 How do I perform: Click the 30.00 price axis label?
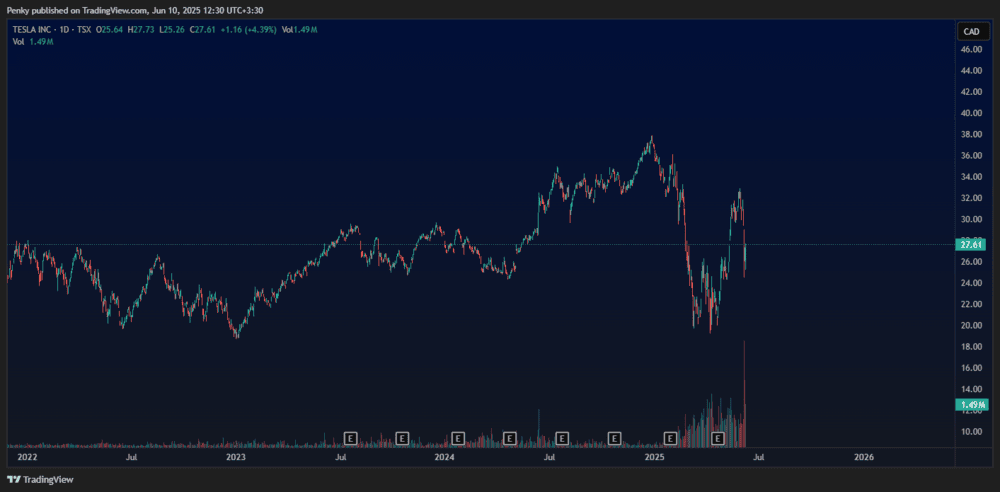(x=971, y=220)
